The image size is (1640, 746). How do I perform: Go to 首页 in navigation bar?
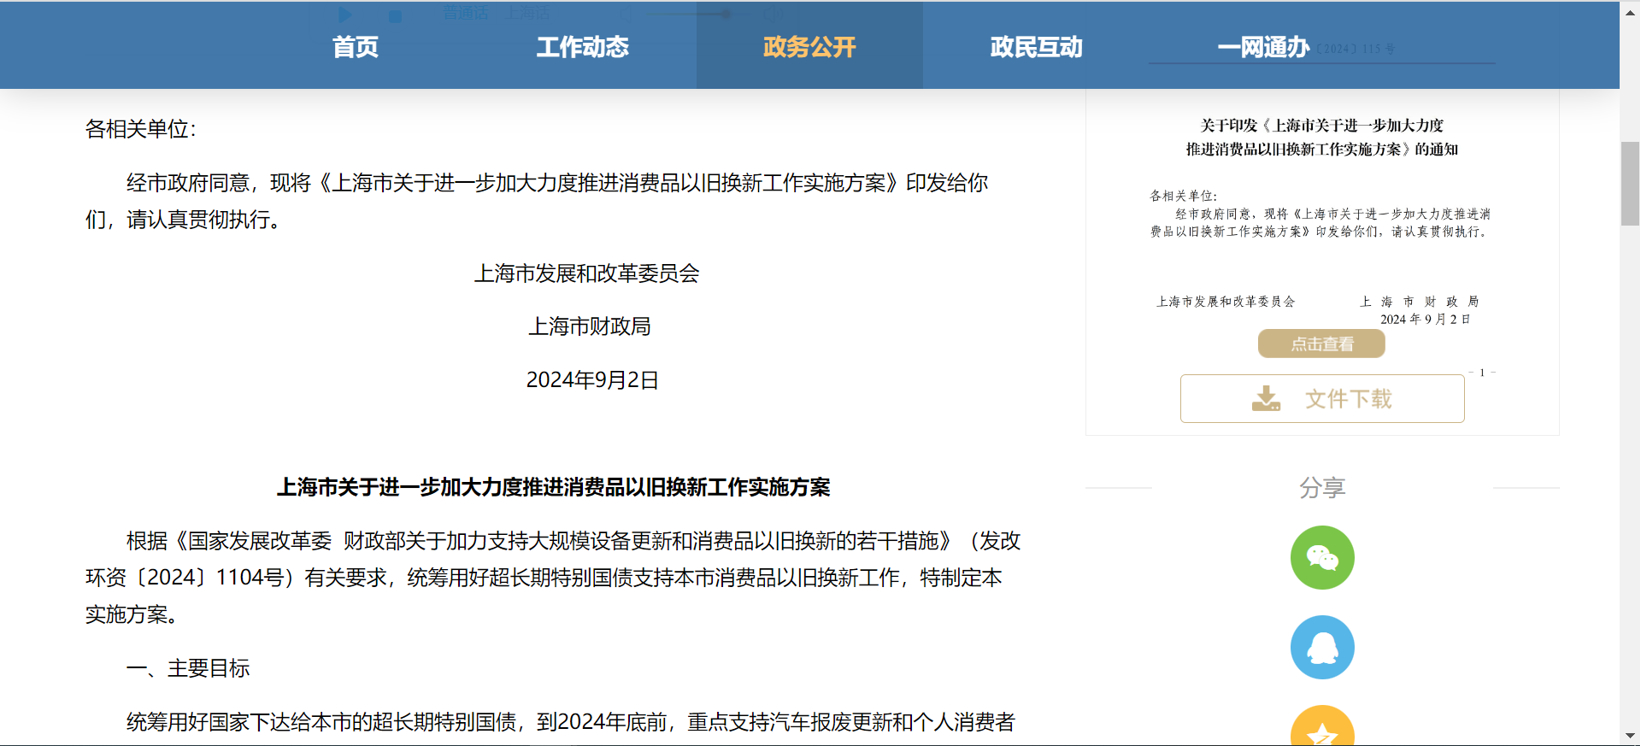[355, 47]
